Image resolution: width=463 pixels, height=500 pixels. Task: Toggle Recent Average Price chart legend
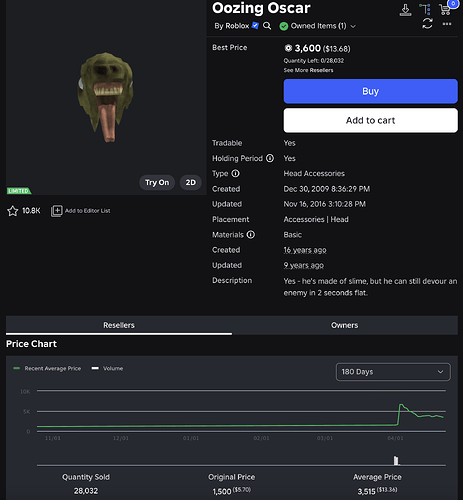(47, 368)
